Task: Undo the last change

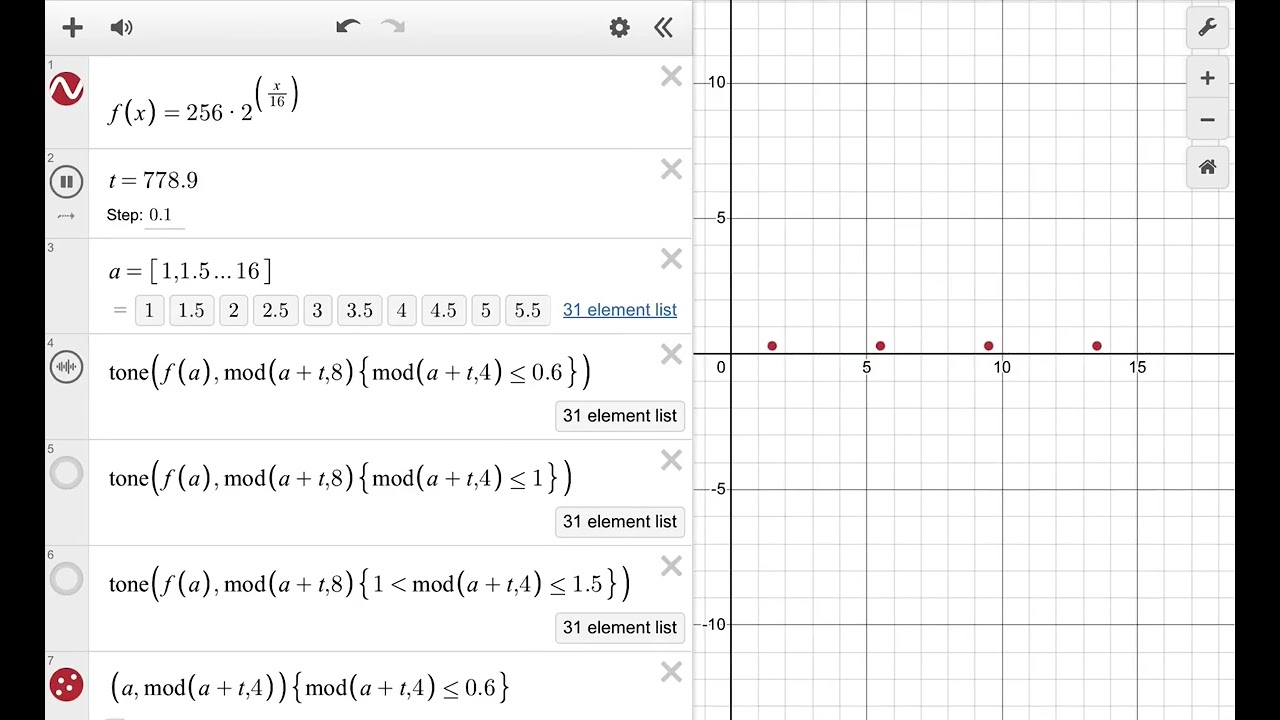Action: tap(348, 27)
